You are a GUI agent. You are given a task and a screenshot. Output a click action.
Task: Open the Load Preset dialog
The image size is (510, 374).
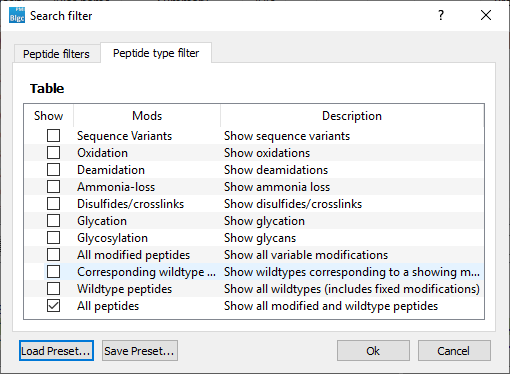coord(56,351)
